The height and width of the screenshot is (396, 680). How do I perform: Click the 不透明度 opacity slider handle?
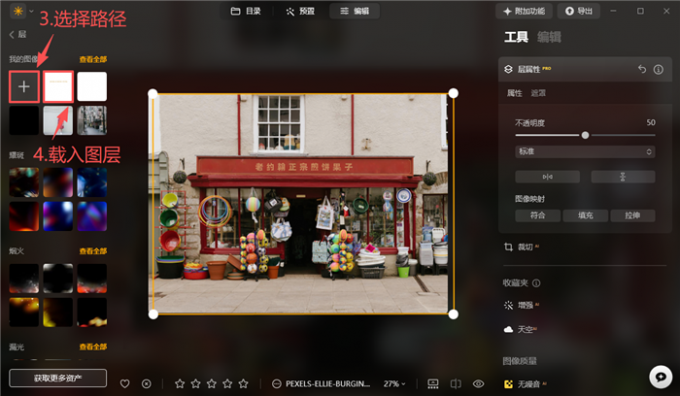(x=585, y=135)
